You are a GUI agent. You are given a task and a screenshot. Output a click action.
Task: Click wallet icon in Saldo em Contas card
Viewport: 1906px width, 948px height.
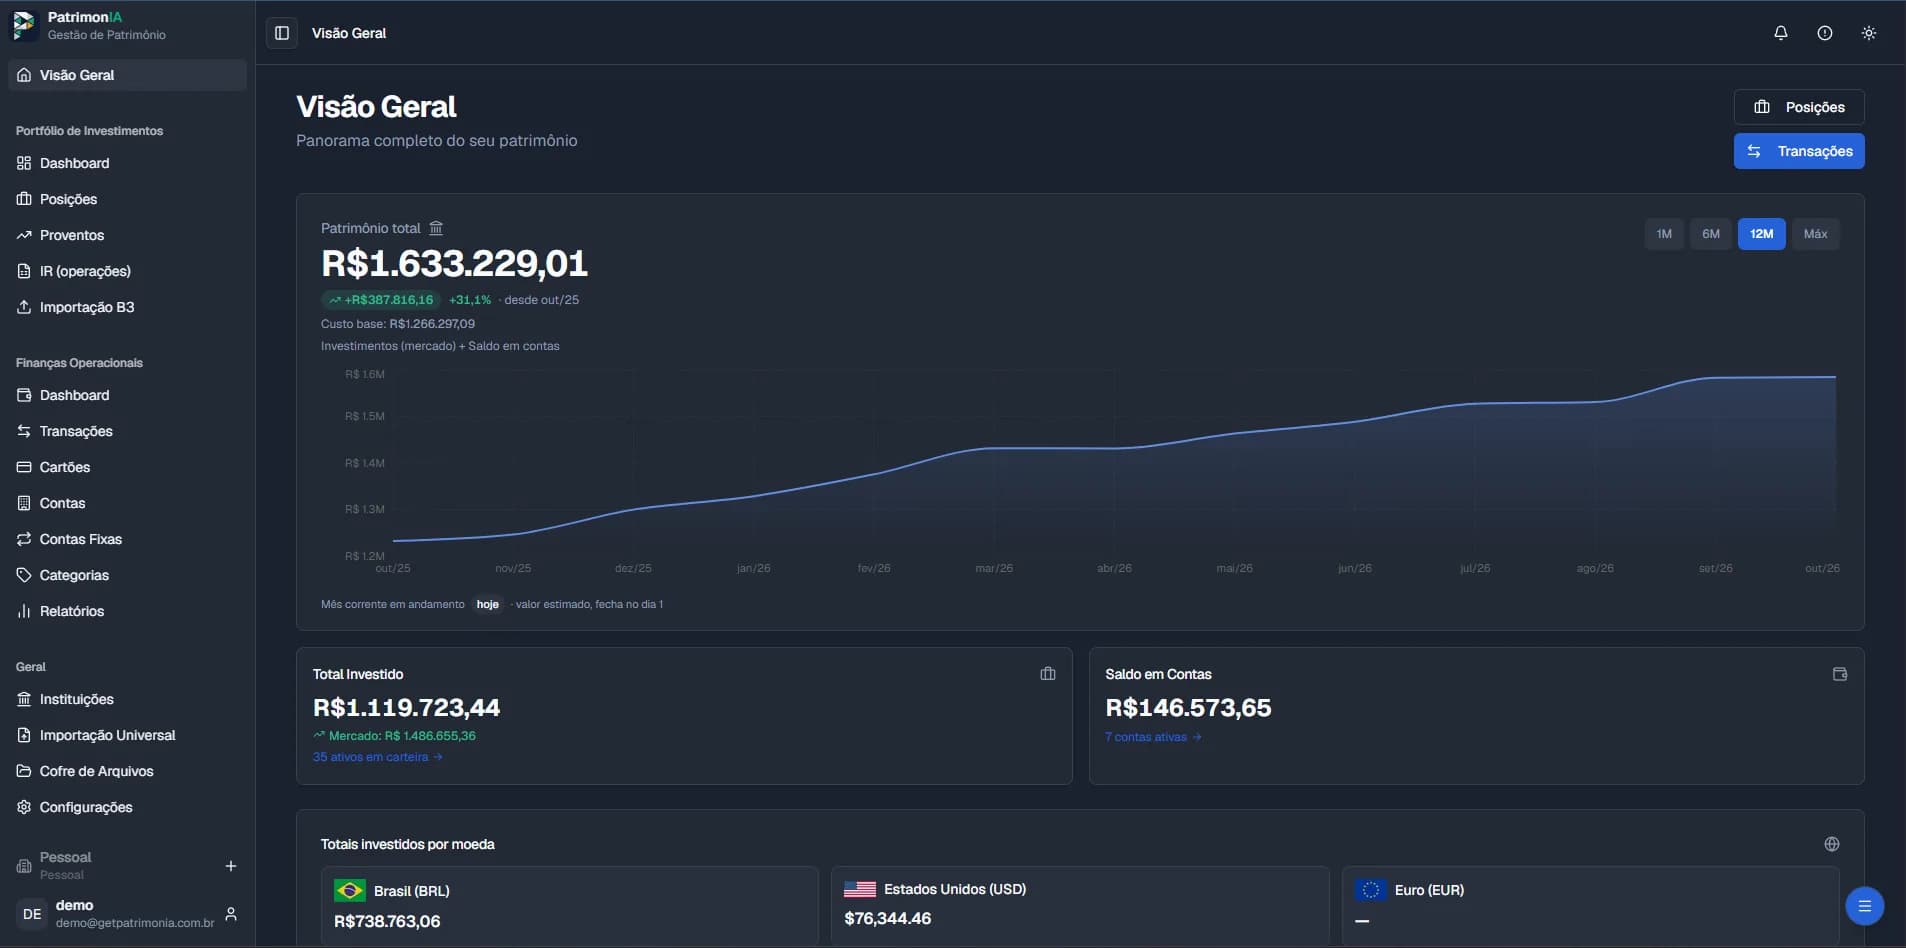coord(1840,674)
